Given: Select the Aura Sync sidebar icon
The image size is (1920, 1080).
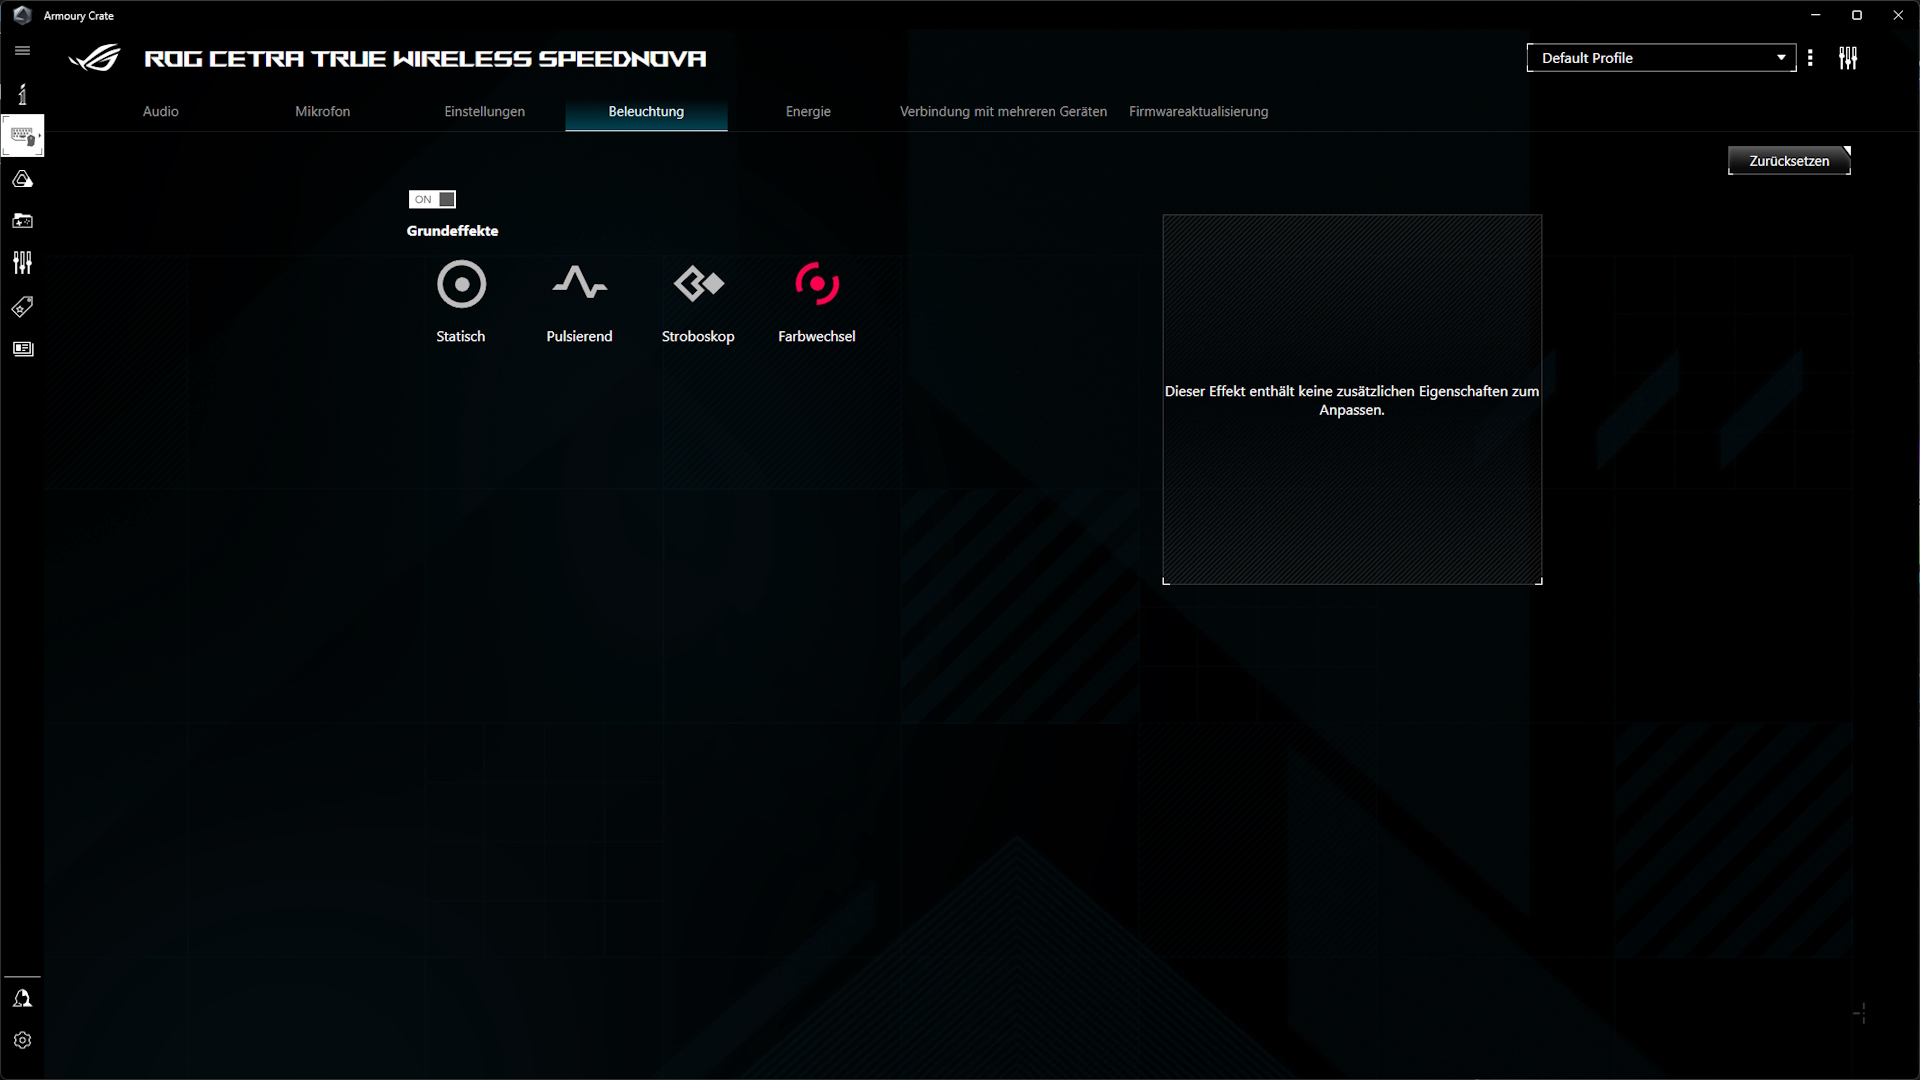Looking at the screenshot, I should (x=22, y=179).
